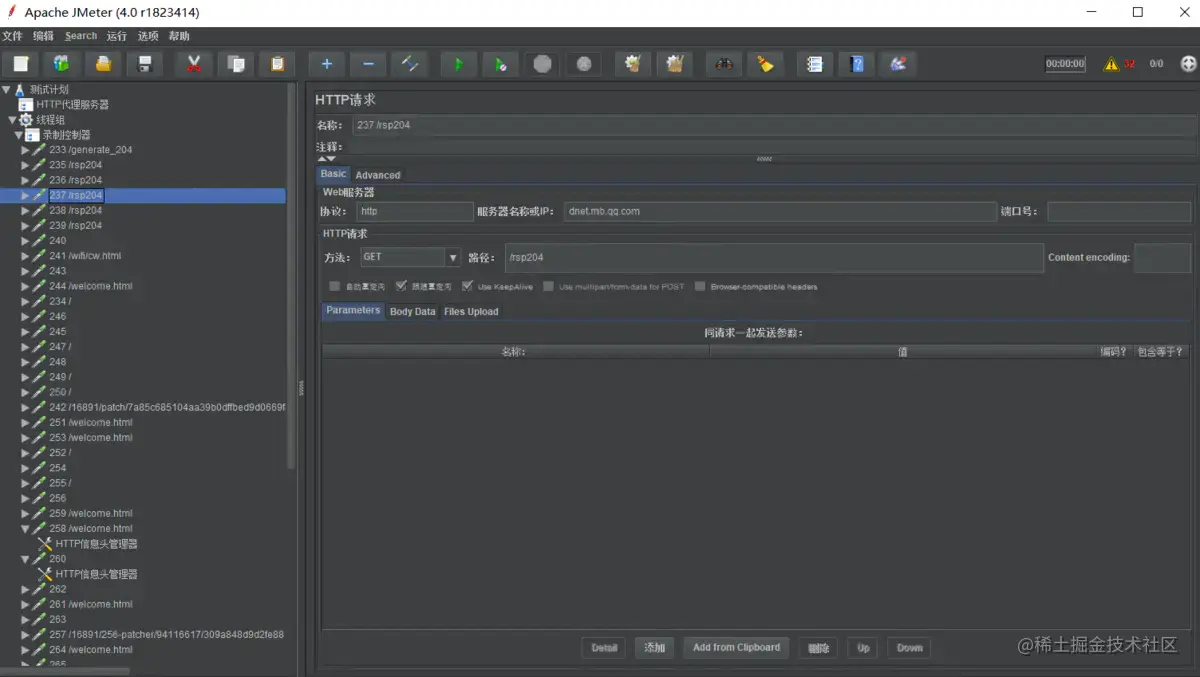Switch to the Body Data tab
The image size is (1200, 677).
413,312
